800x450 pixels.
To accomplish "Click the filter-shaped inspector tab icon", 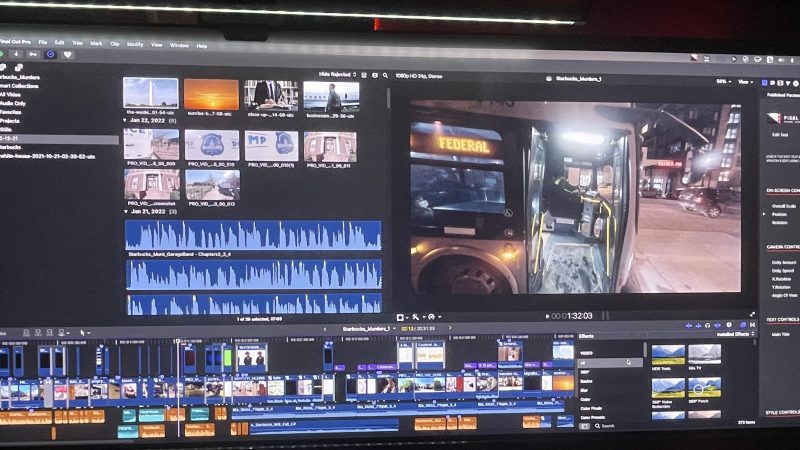I will tap(789, 83).
